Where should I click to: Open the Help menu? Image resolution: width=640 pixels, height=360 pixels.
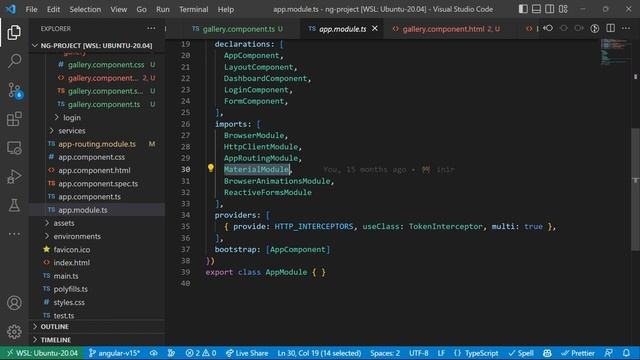[225, 9]
